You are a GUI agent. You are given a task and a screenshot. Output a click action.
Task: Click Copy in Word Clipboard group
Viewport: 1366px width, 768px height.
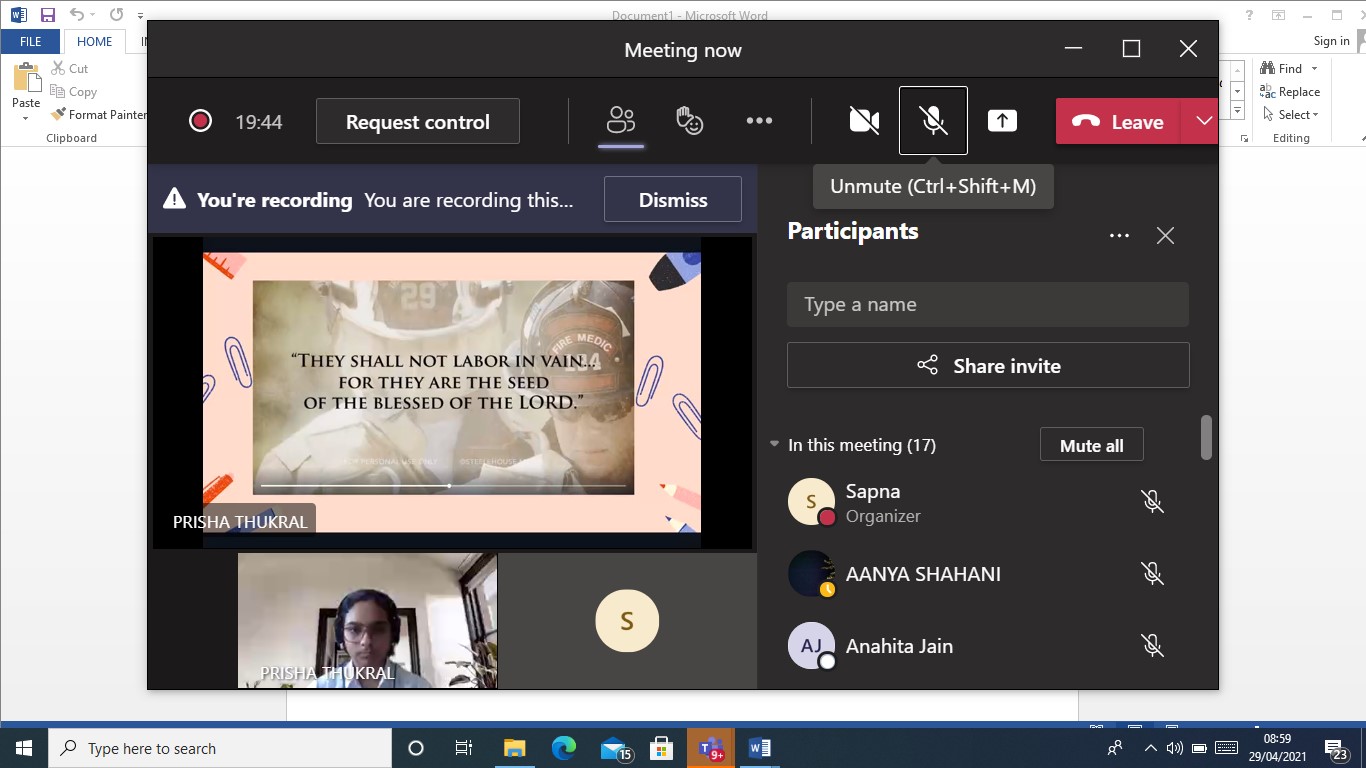[73, 92]
